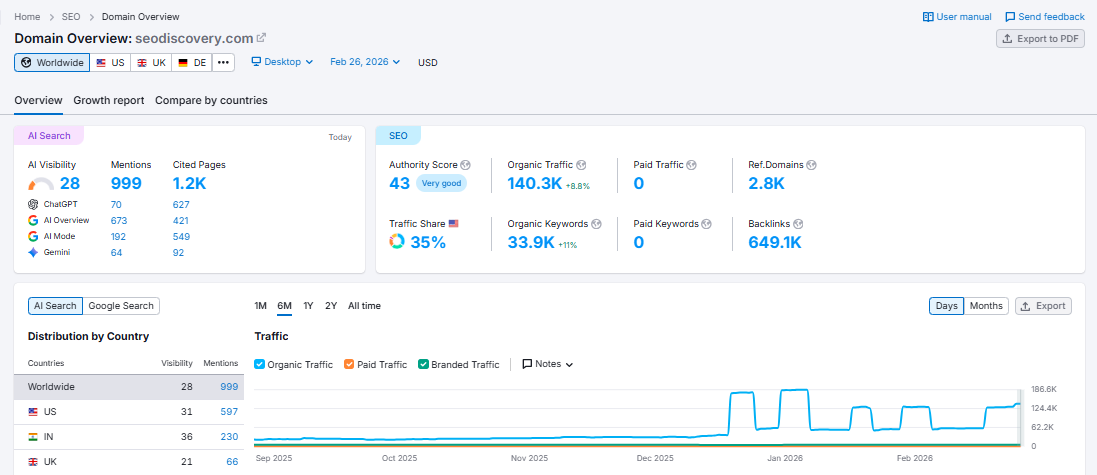Image resolution: width=1097 pixels, height=475 pixels.
Task: Click the Google icon next to AI Overview
Action: (33, 220)
